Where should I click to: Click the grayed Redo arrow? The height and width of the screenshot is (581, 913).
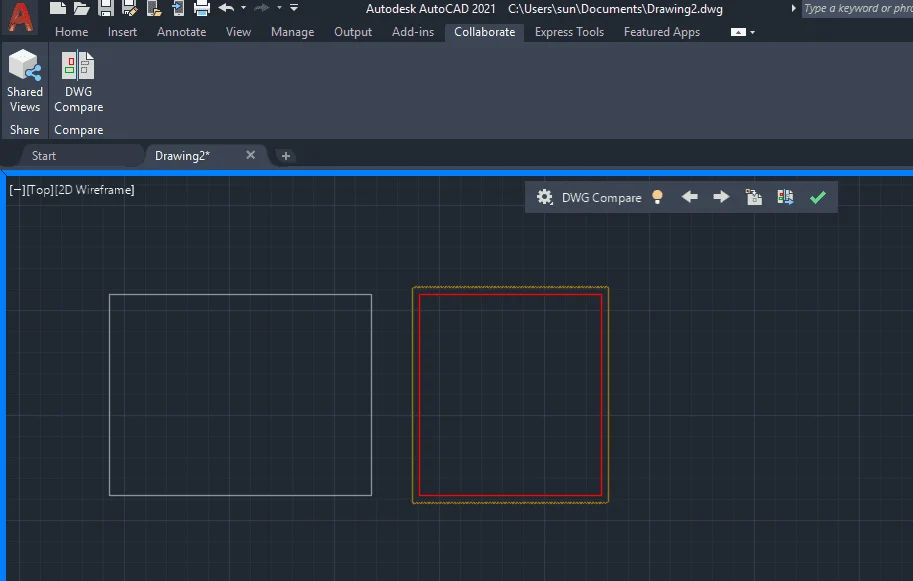[261, 8]
